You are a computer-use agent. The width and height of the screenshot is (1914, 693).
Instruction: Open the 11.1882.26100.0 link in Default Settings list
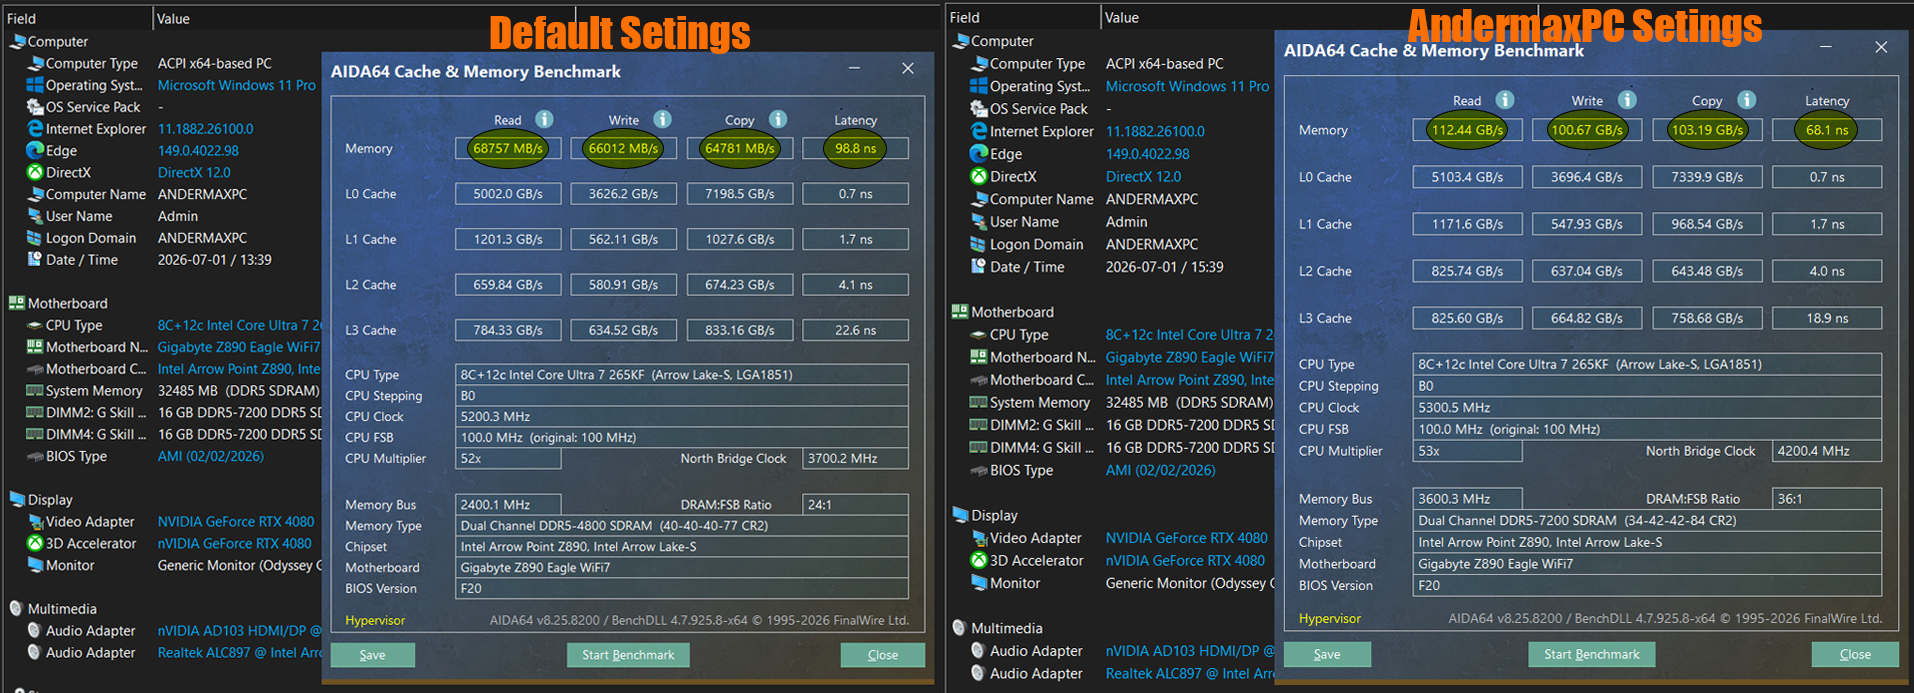click(205, 129)
